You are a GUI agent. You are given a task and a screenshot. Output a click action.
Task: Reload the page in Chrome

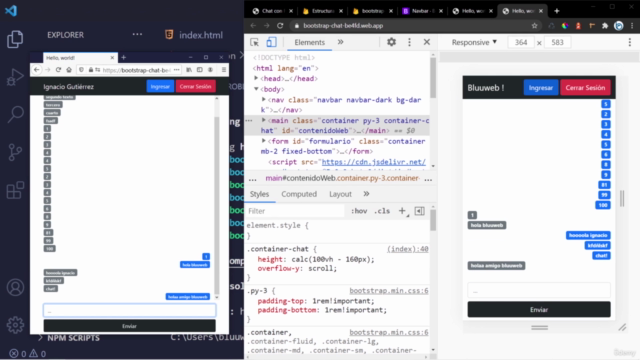point(280,25)
